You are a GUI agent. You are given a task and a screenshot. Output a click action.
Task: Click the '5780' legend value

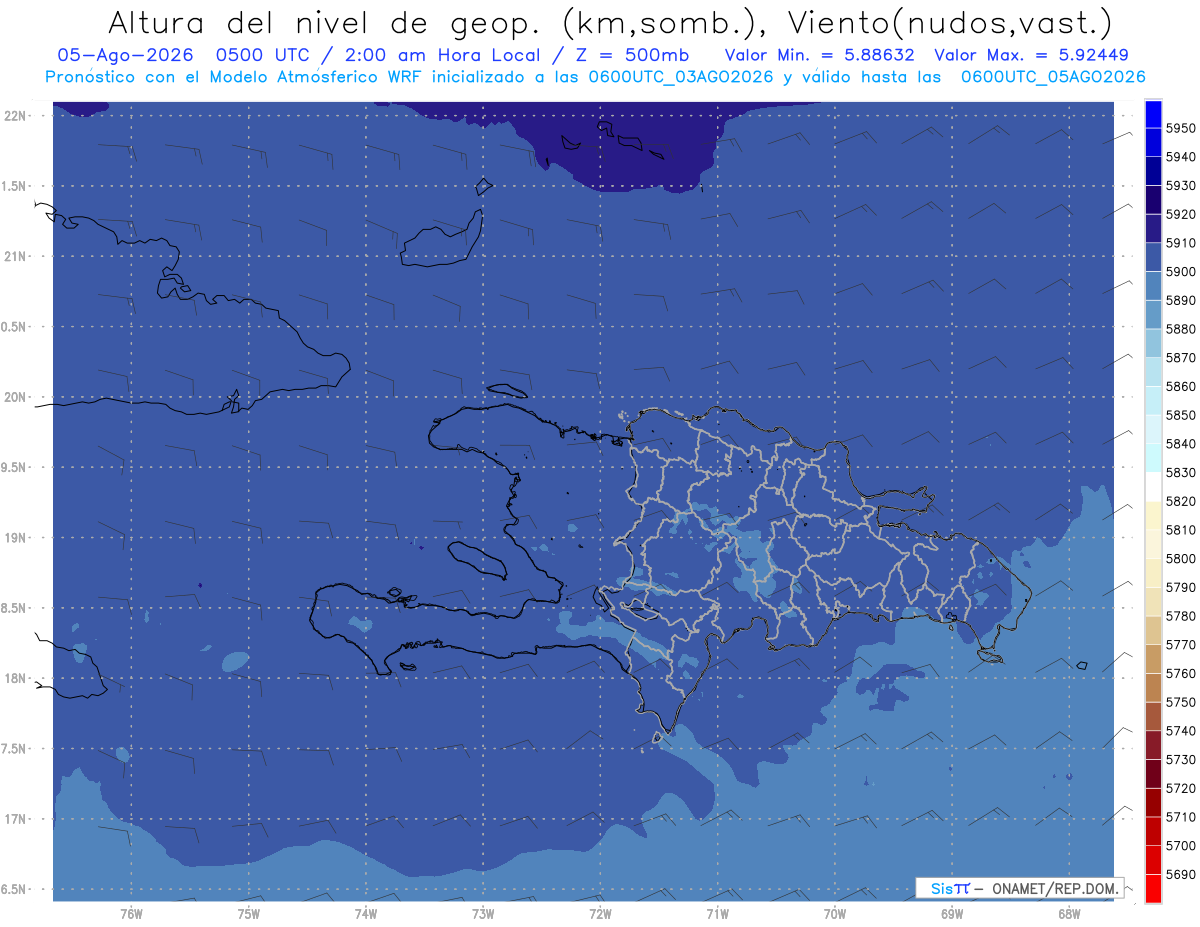click(x=1181, y=616)
